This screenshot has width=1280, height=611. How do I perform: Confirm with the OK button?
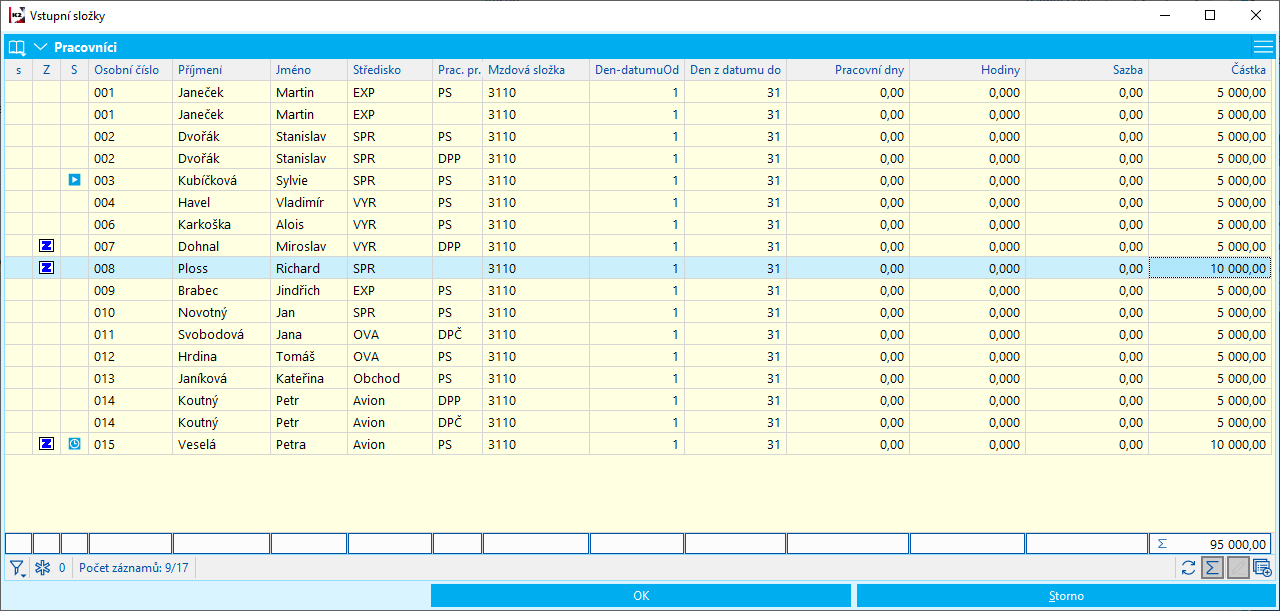pos(641,596)
